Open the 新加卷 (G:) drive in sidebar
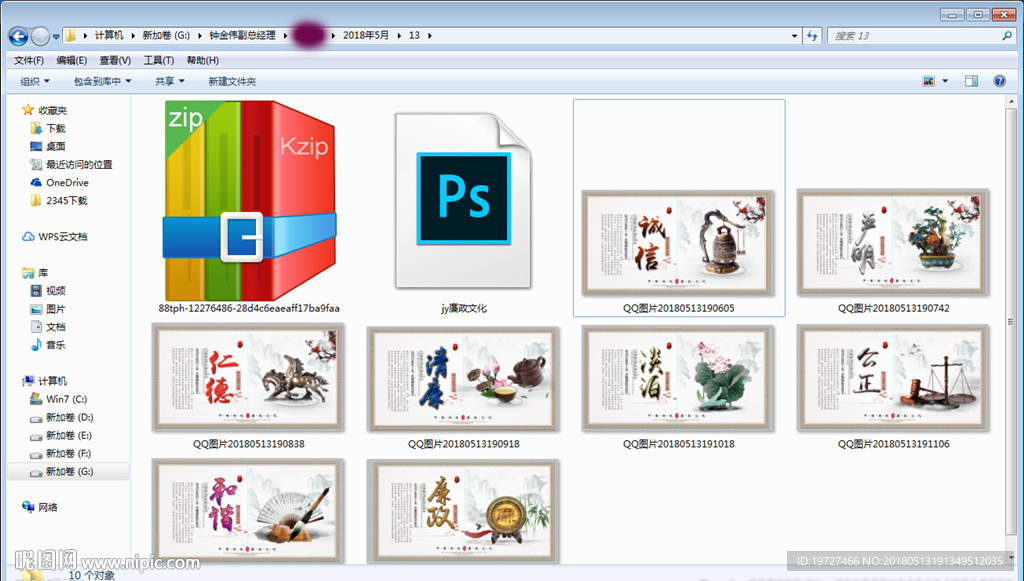This screenshot has height=581, width=1024. tap(69, 471)
